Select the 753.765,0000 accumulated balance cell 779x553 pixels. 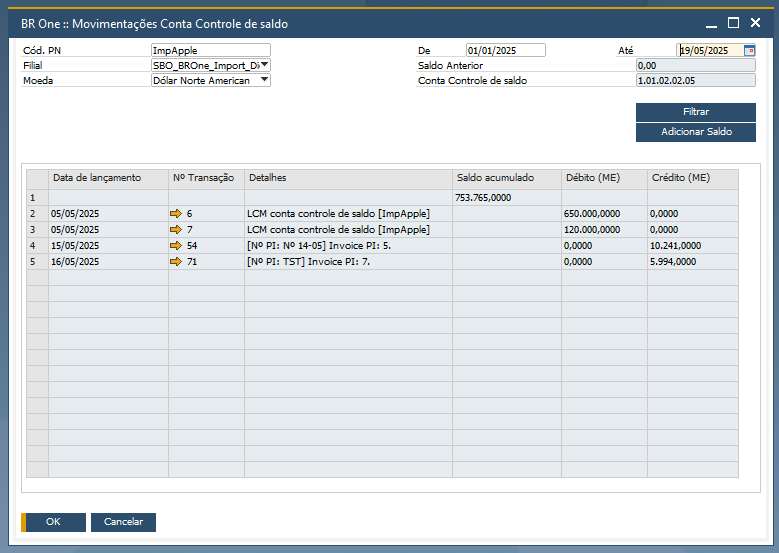coord(507,198)
